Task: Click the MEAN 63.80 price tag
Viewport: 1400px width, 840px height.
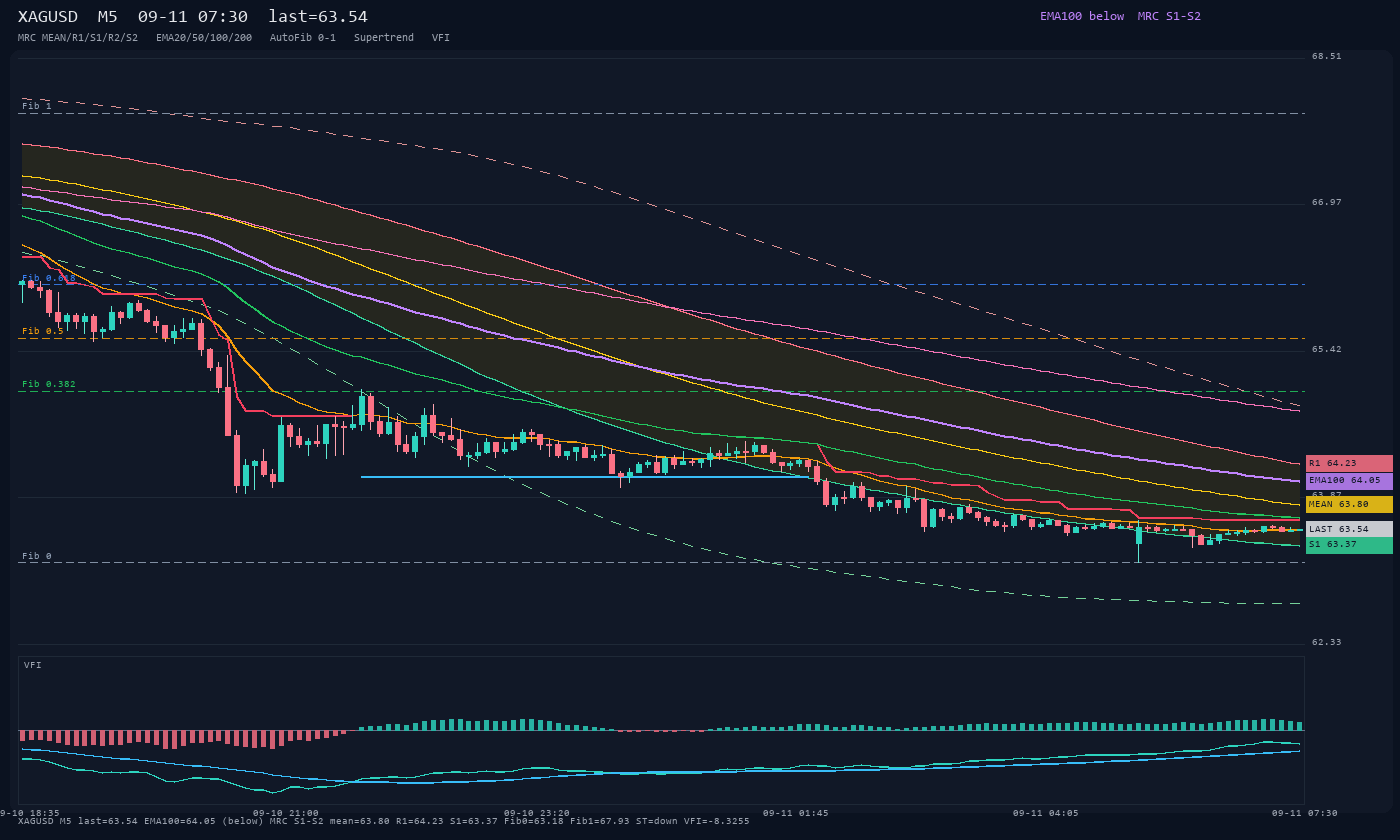Action: click(1349, 505)
